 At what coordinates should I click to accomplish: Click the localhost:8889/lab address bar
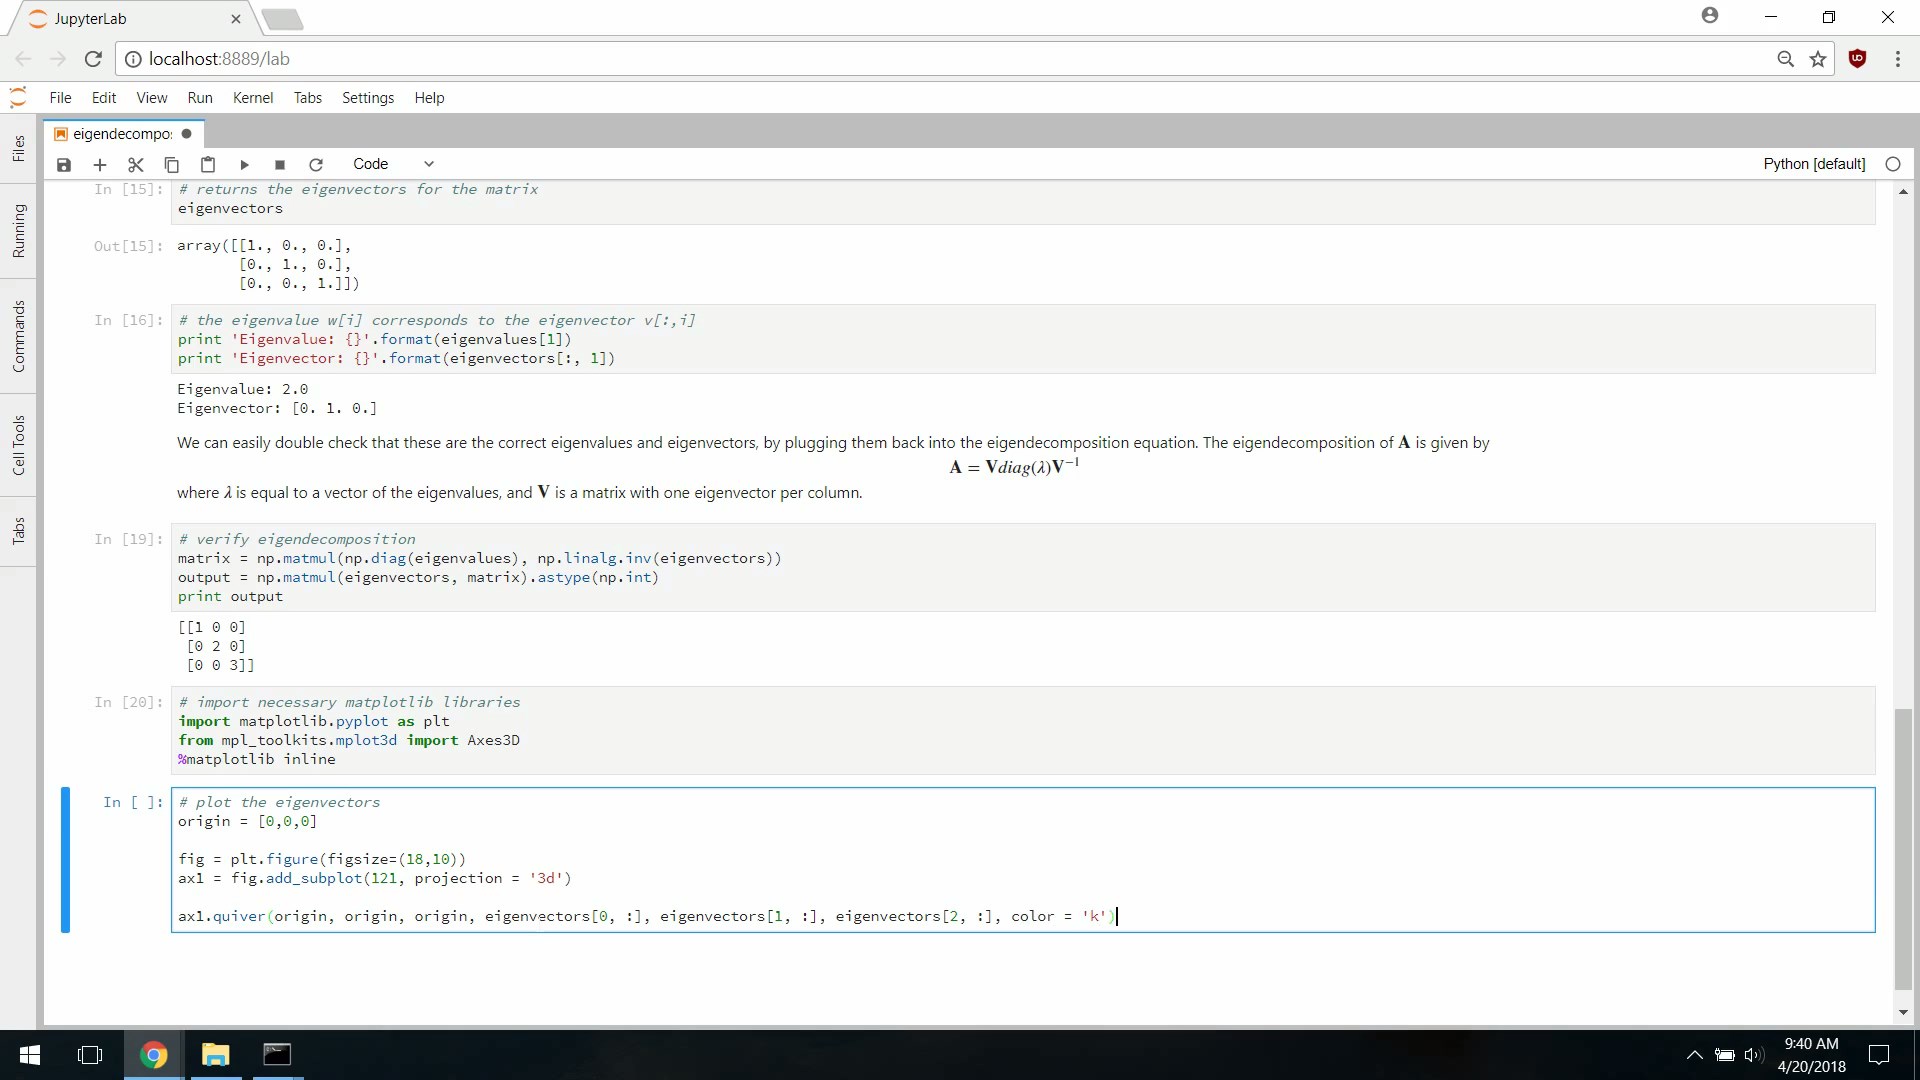(950, 59)
